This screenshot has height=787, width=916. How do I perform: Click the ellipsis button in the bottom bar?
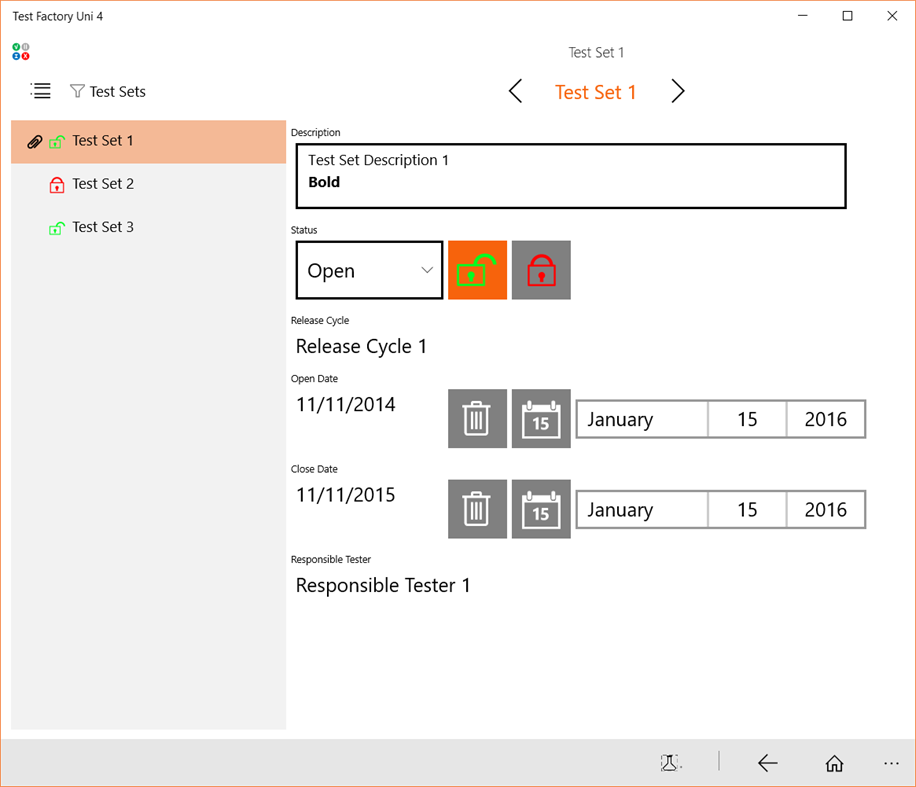click(x=891, y=763)
